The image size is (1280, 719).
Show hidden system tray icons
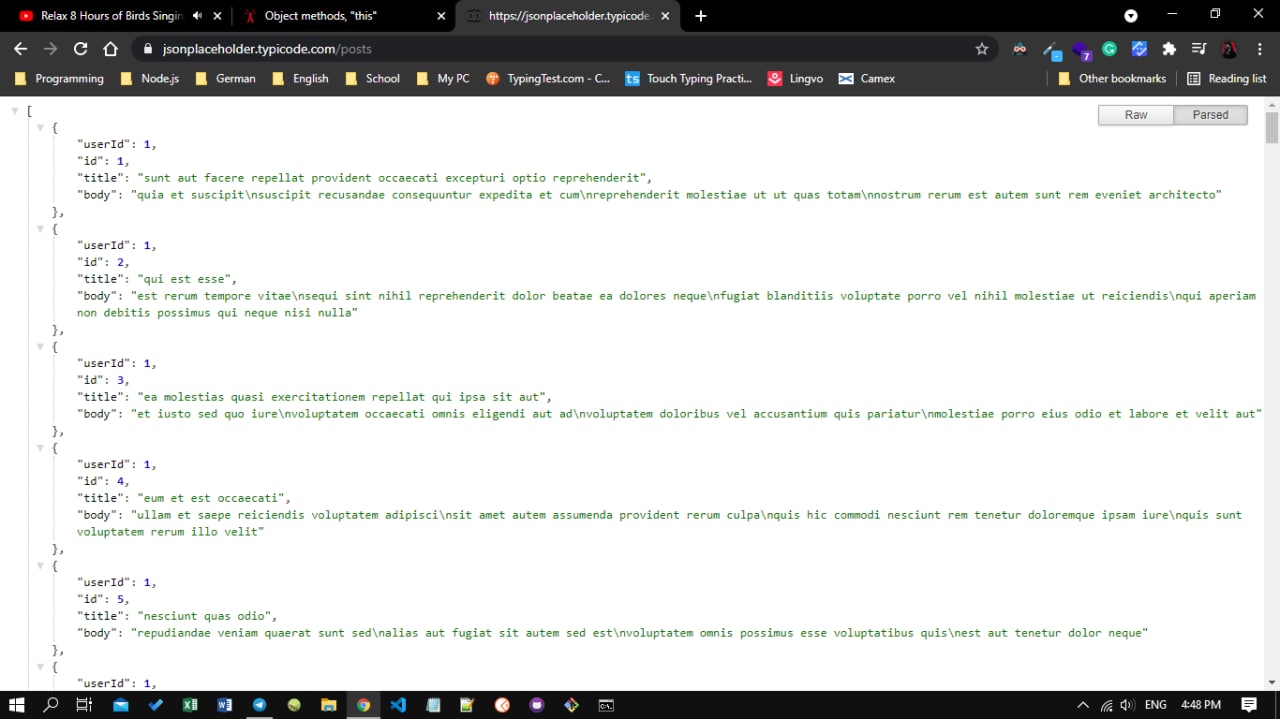(1083, 705)
